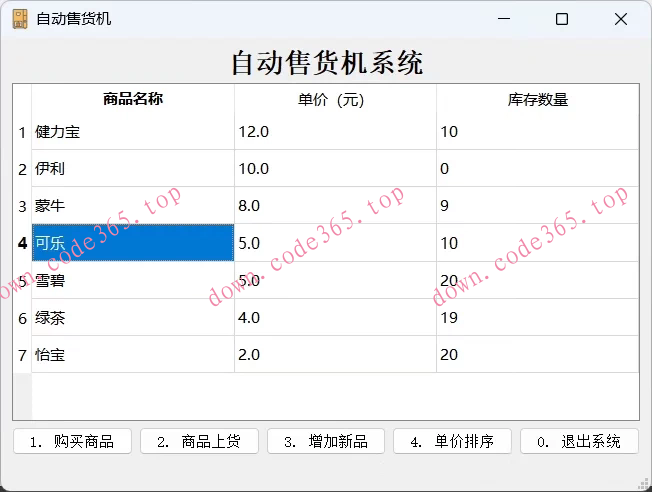
Task: Click the 2. 商品上货 button
Action: (199, 441)
